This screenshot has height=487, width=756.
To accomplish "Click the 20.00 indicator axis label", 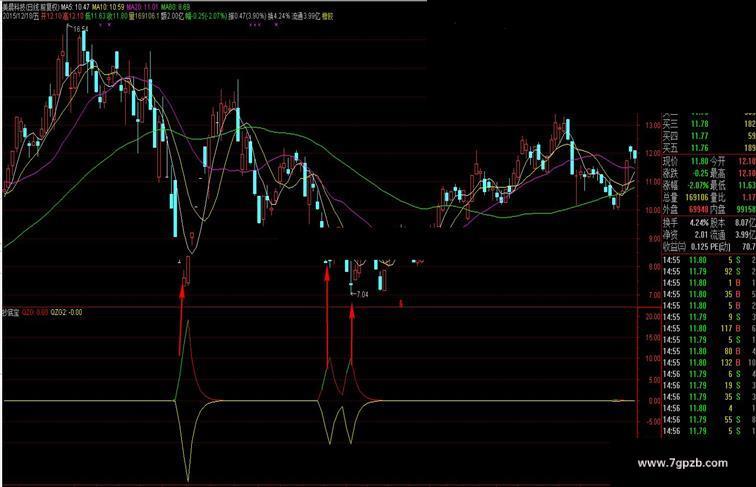I will 653,317.
